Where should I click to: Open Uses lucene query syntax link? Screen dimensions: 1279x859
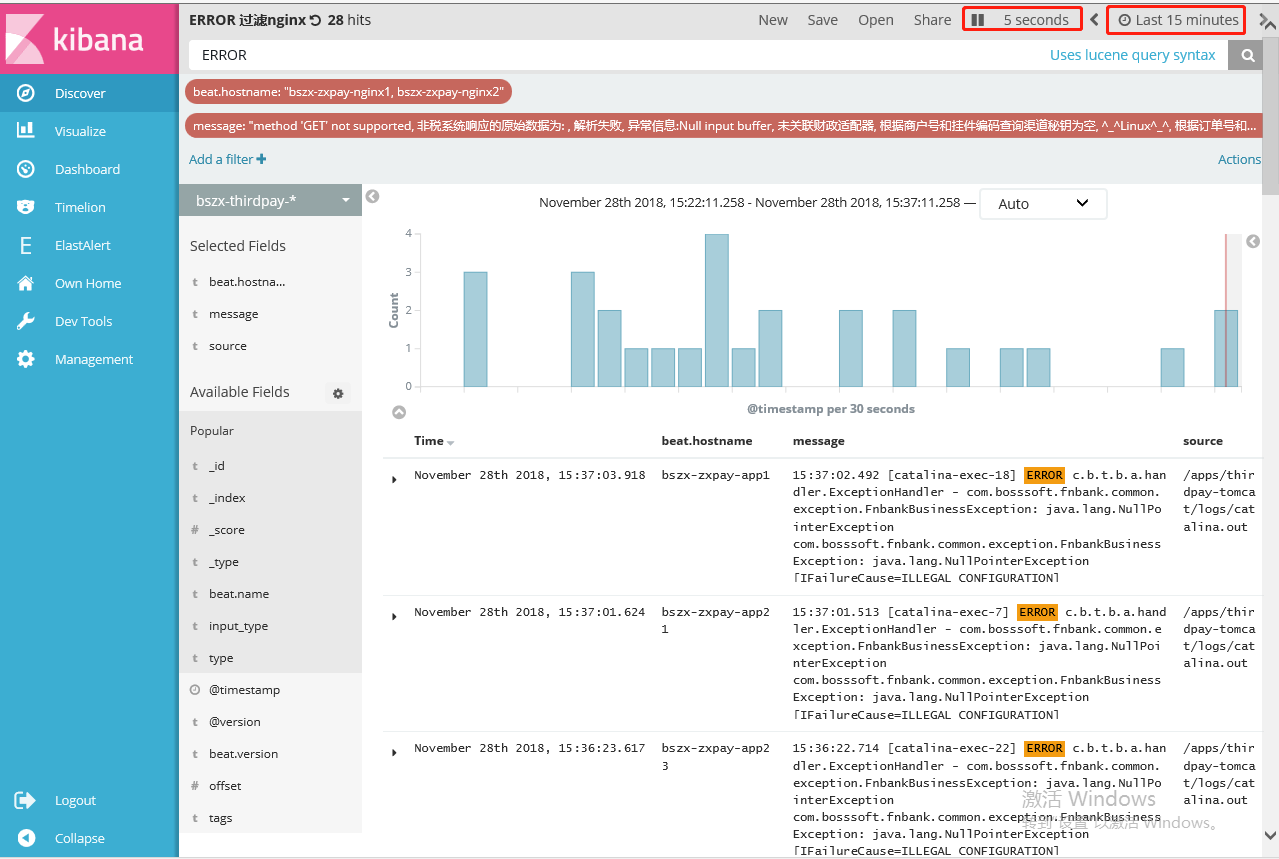[x=1133, y=55]
